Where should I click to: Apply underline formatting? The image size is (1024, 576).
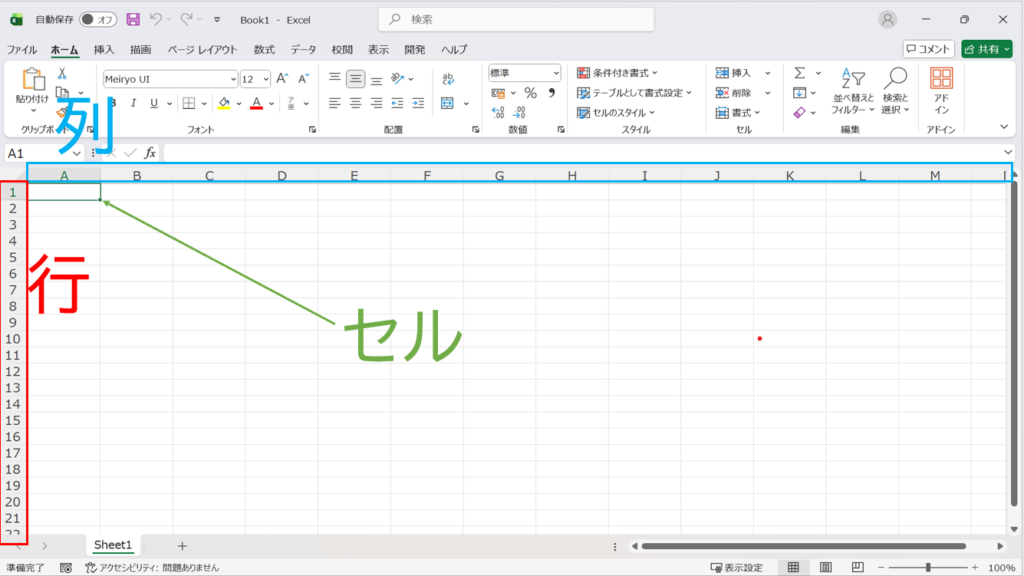coord(154,103)
